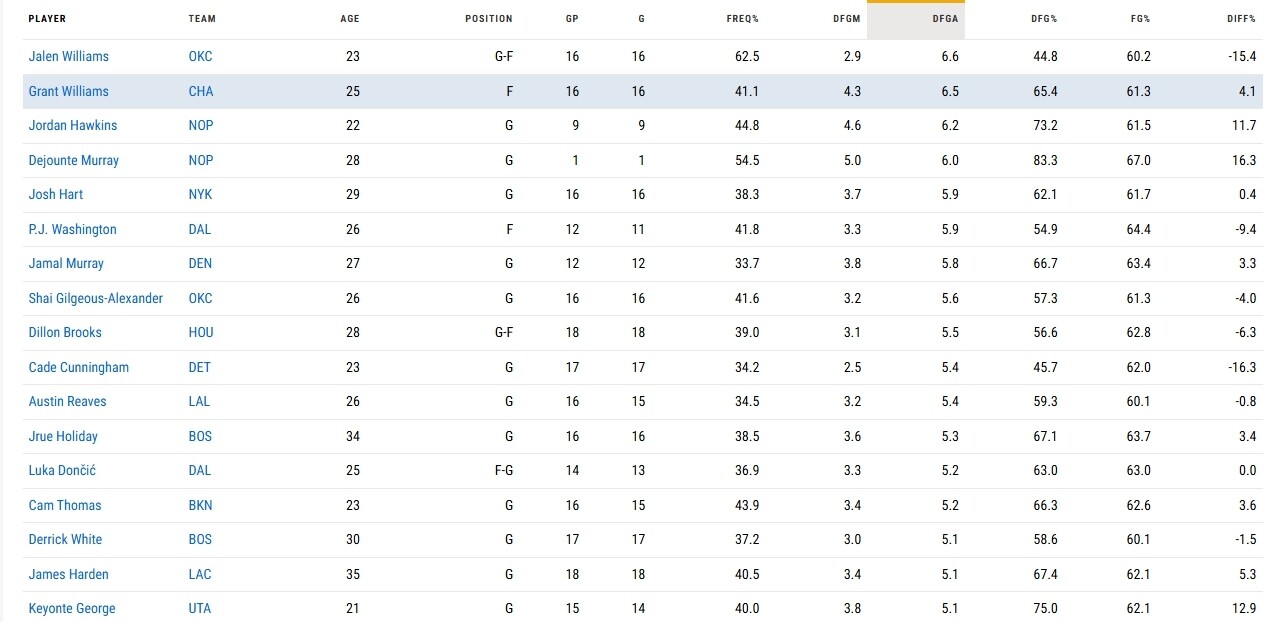This screenshot has height=622, width=1278.
Task: Open the CHA team link
Action: [200, 91]
